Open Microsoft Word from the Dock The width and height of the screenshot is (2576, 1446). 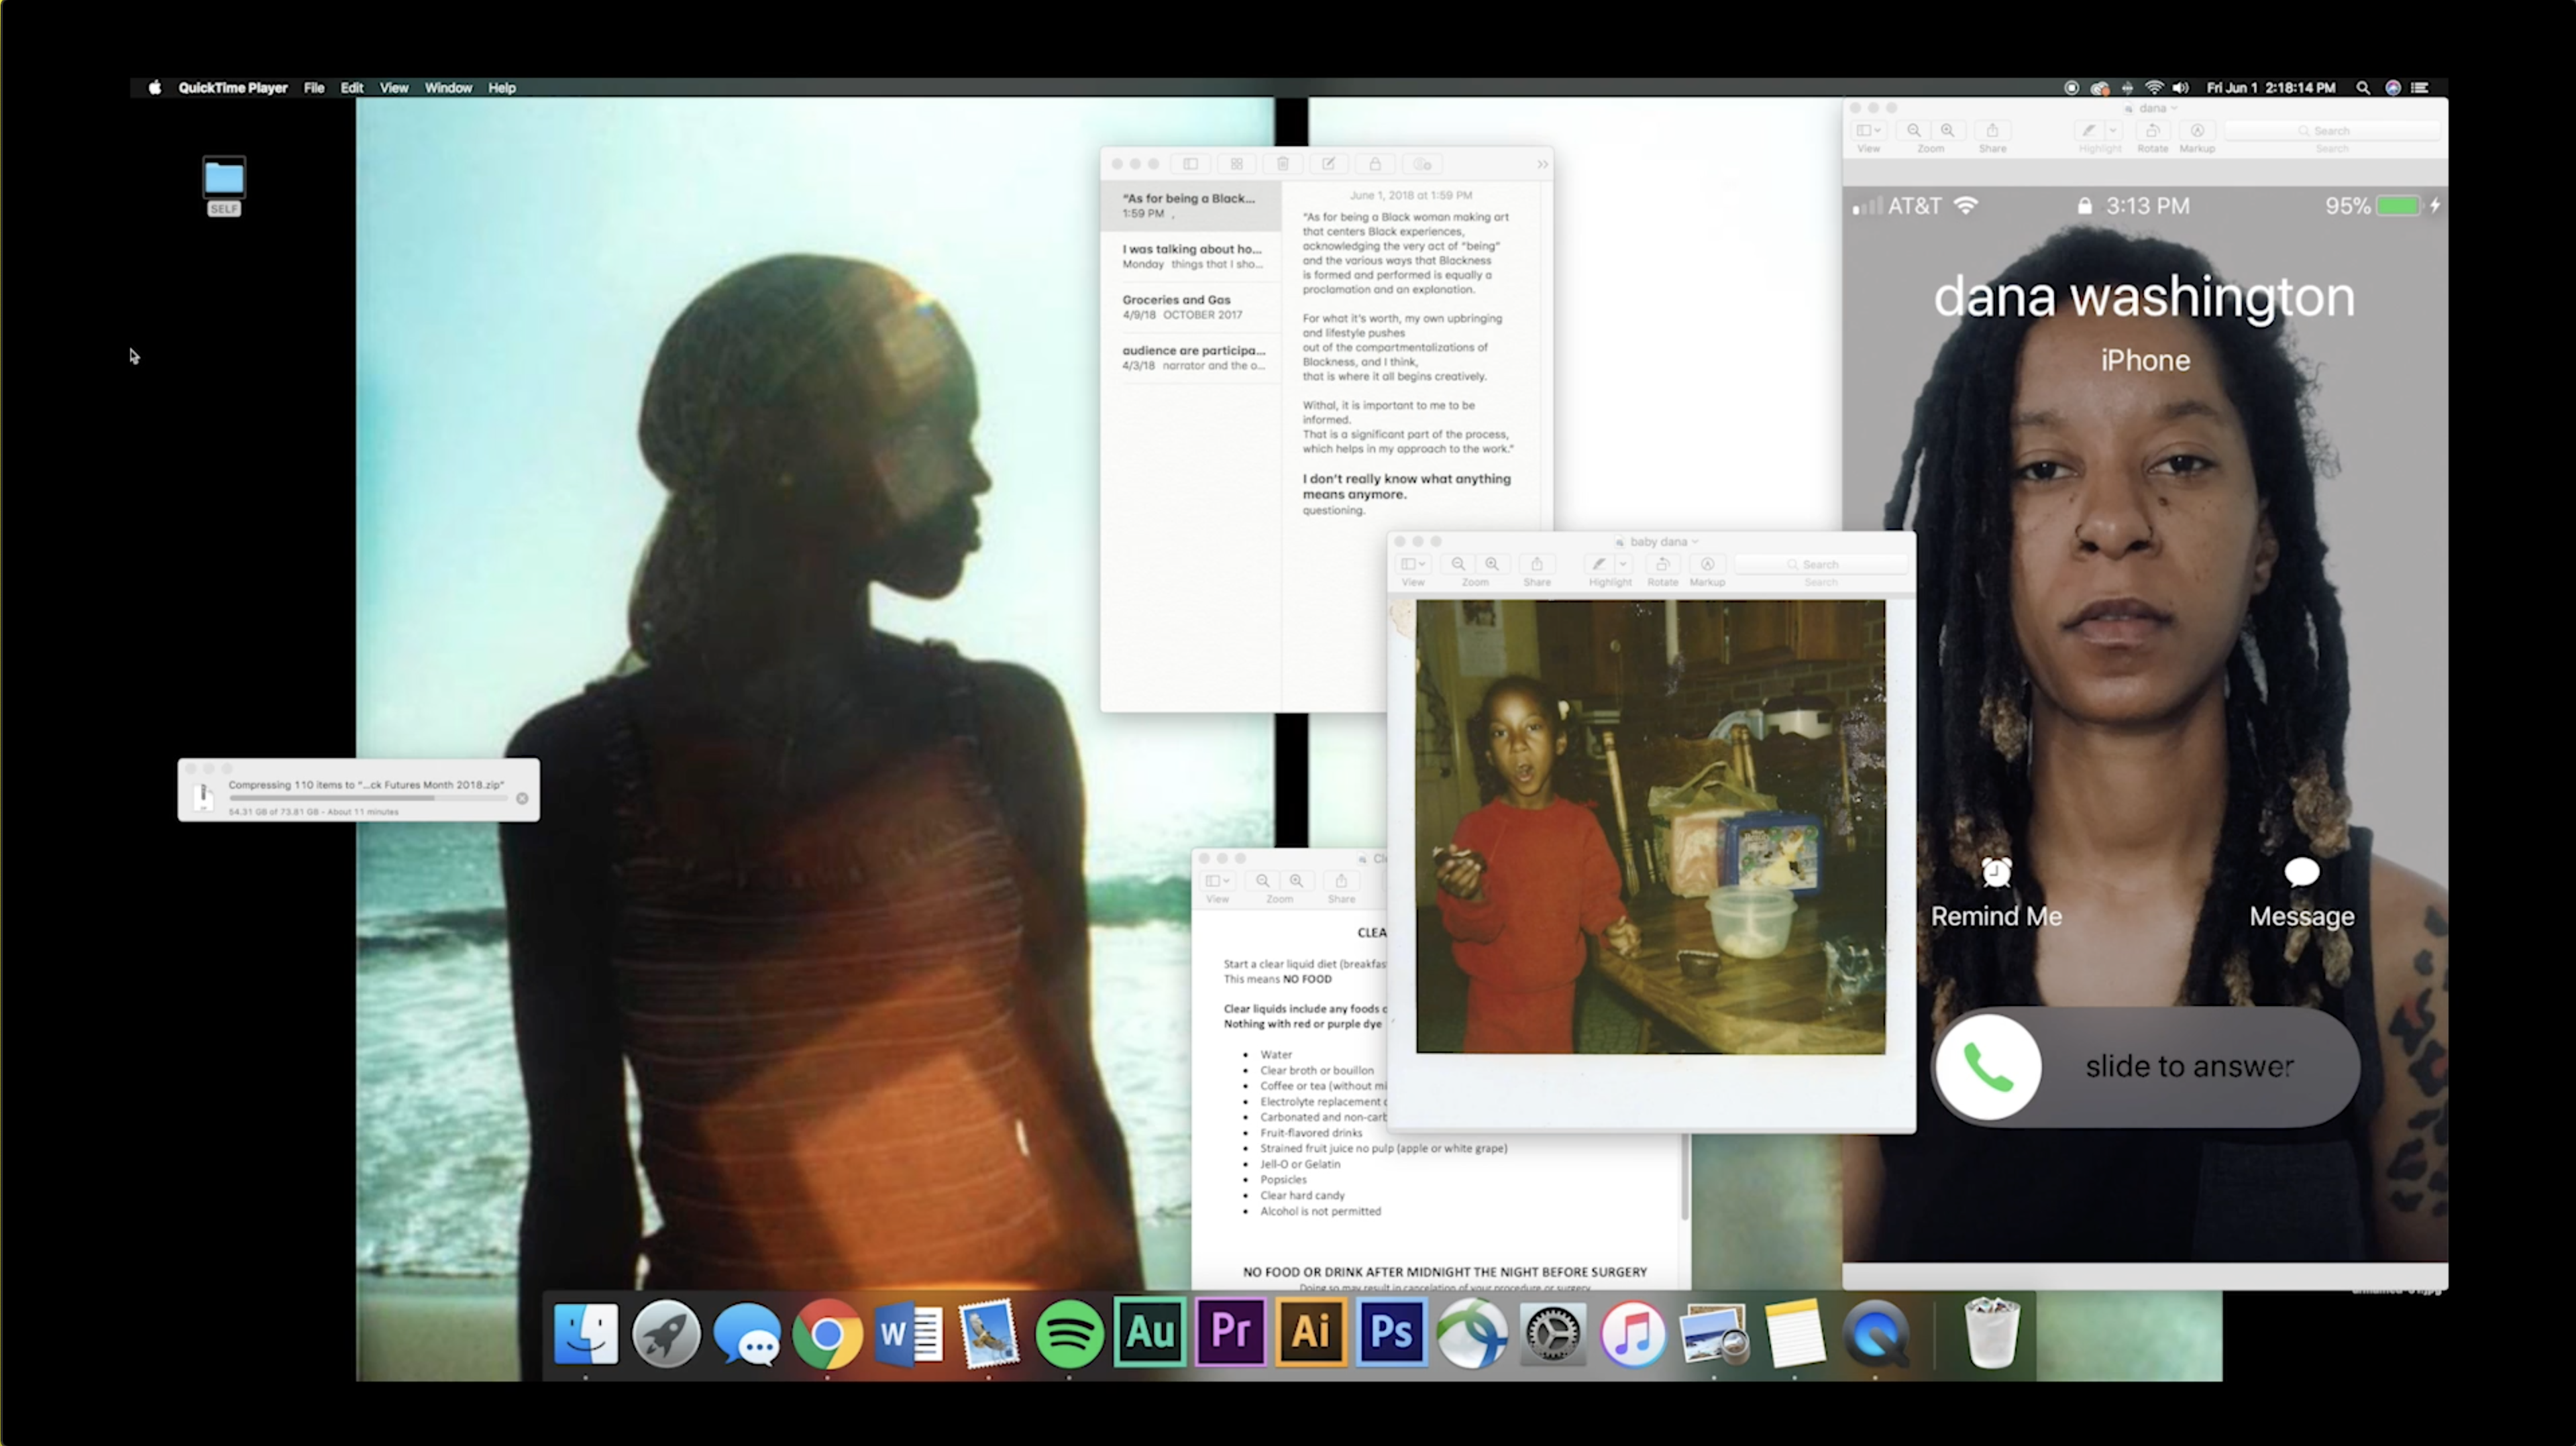908,1333
